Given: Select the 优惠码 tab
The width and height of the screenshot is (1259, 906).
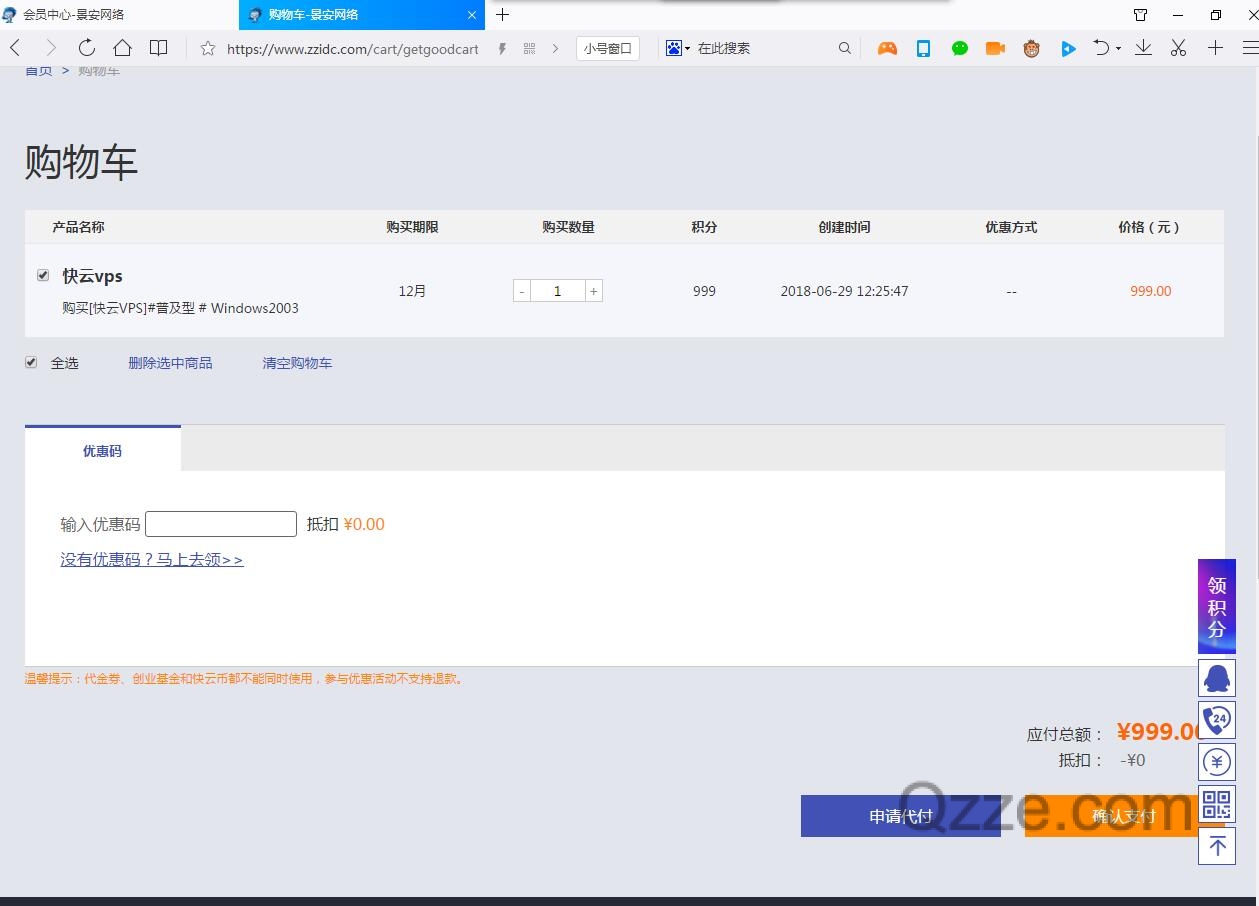Looking at the screenshot, I should tap(103, 450).
